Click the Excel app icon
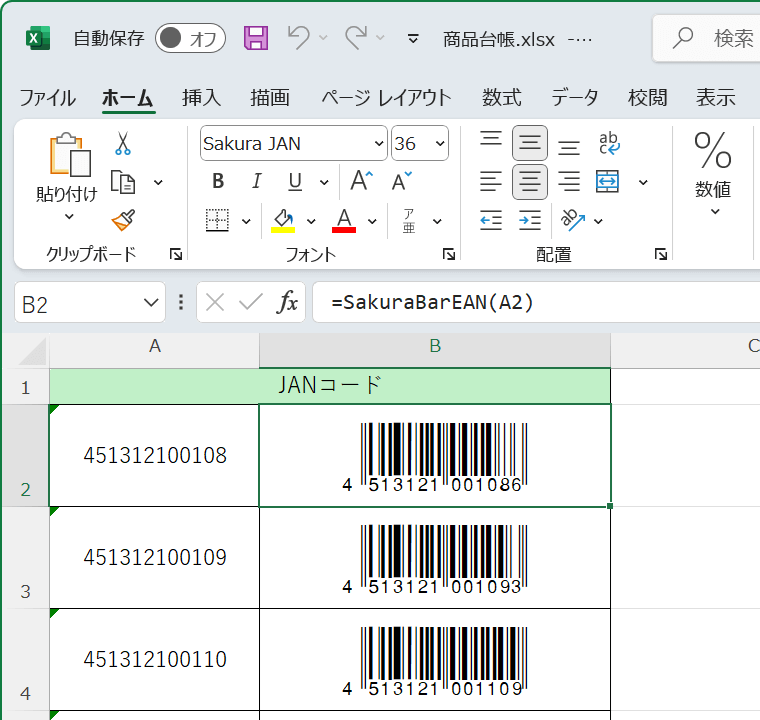The image size is (760, 720). pyautogui.click(x=38, y=38)
